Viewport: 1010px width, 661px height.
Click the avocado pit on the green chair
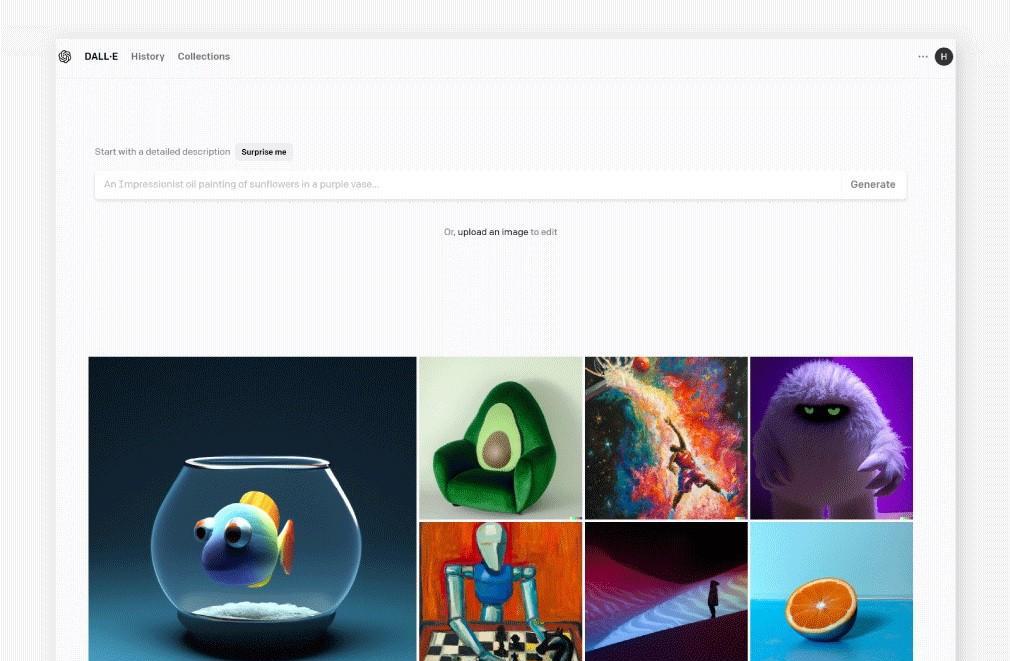497,449
